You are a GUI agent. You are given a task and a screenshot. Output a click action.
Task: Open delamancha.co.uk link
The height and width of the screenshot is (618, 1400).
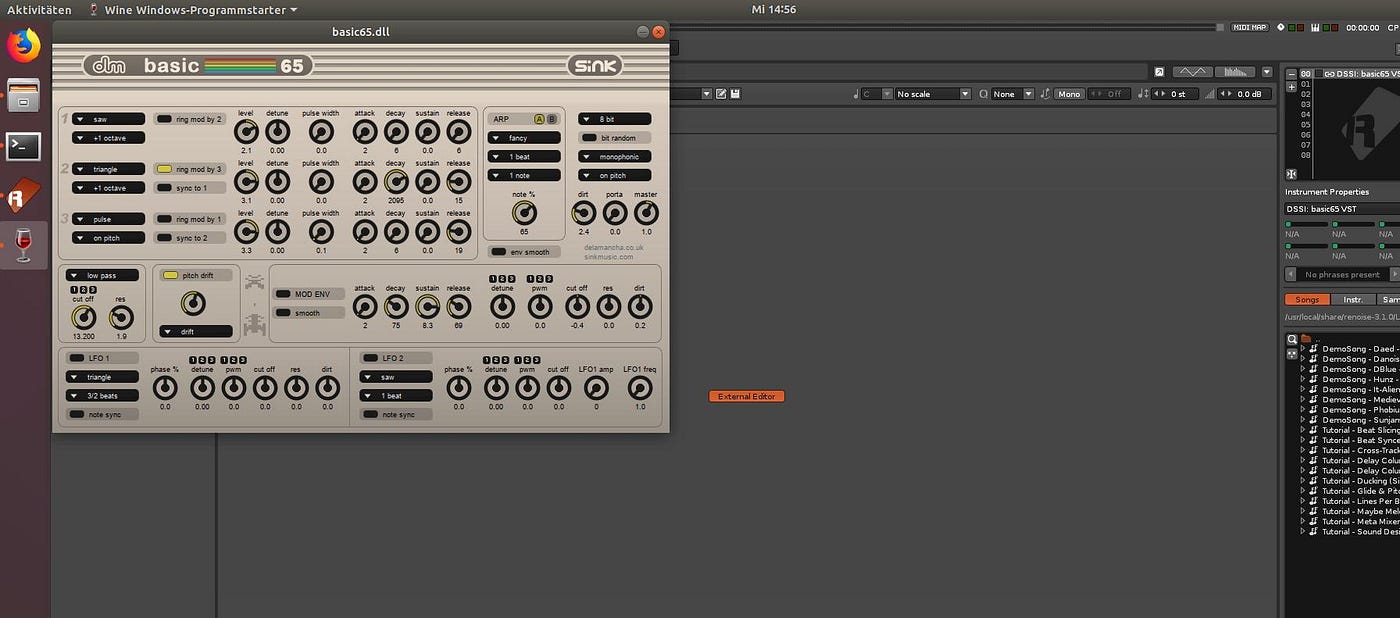614,247
